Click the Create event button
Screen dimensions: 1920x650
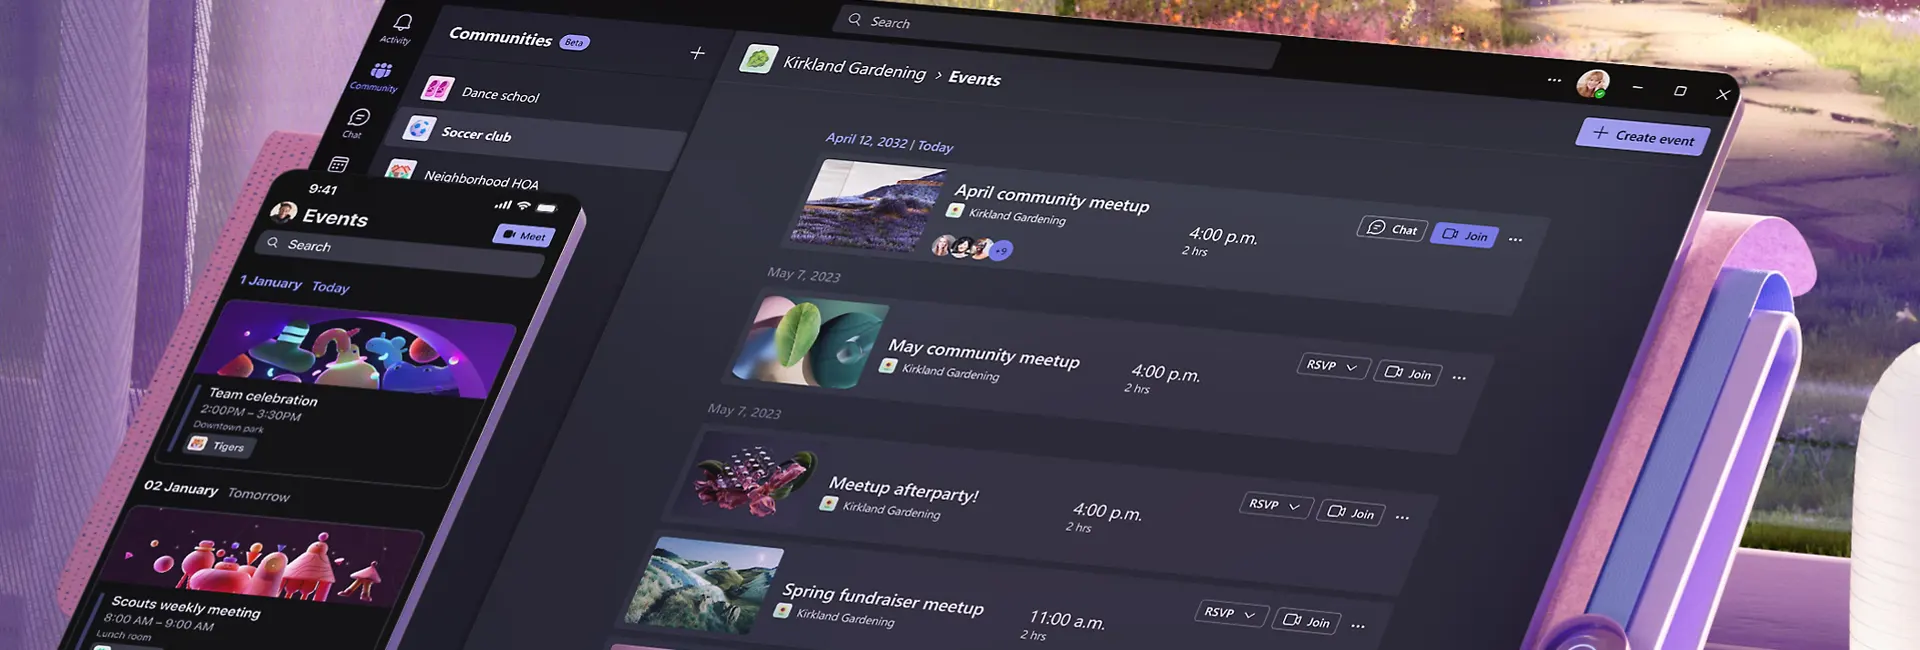click(1643, 135)
